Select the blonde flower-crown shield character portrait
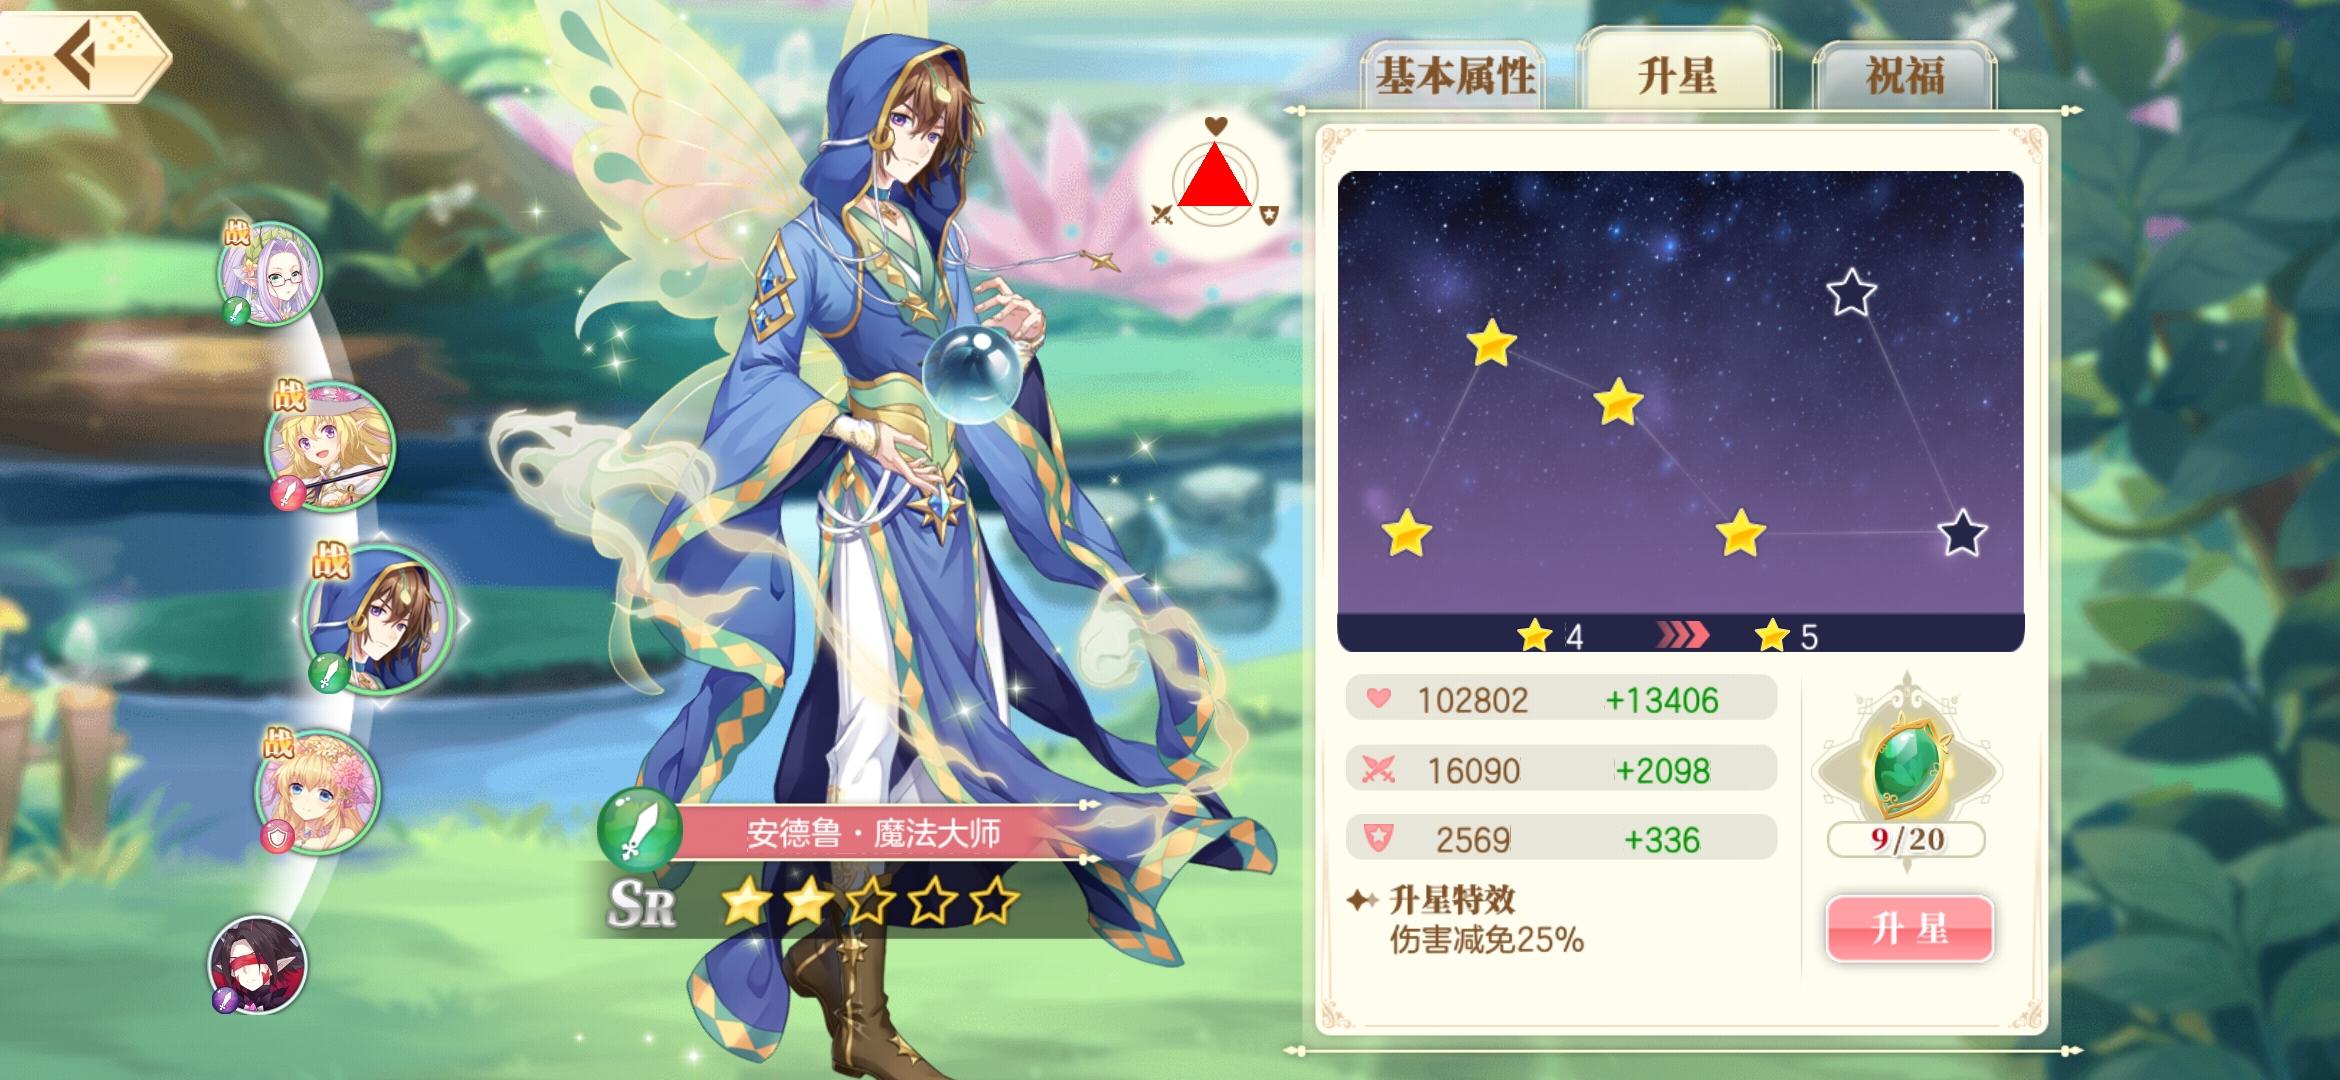 coord(318,790)
